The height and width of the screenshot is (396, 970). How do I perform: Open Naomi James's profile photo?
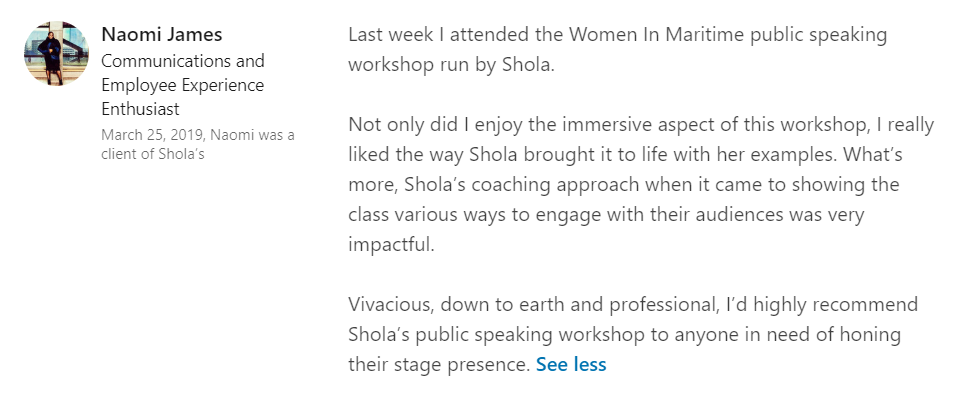pyautogui.click(x=56, y=53)
